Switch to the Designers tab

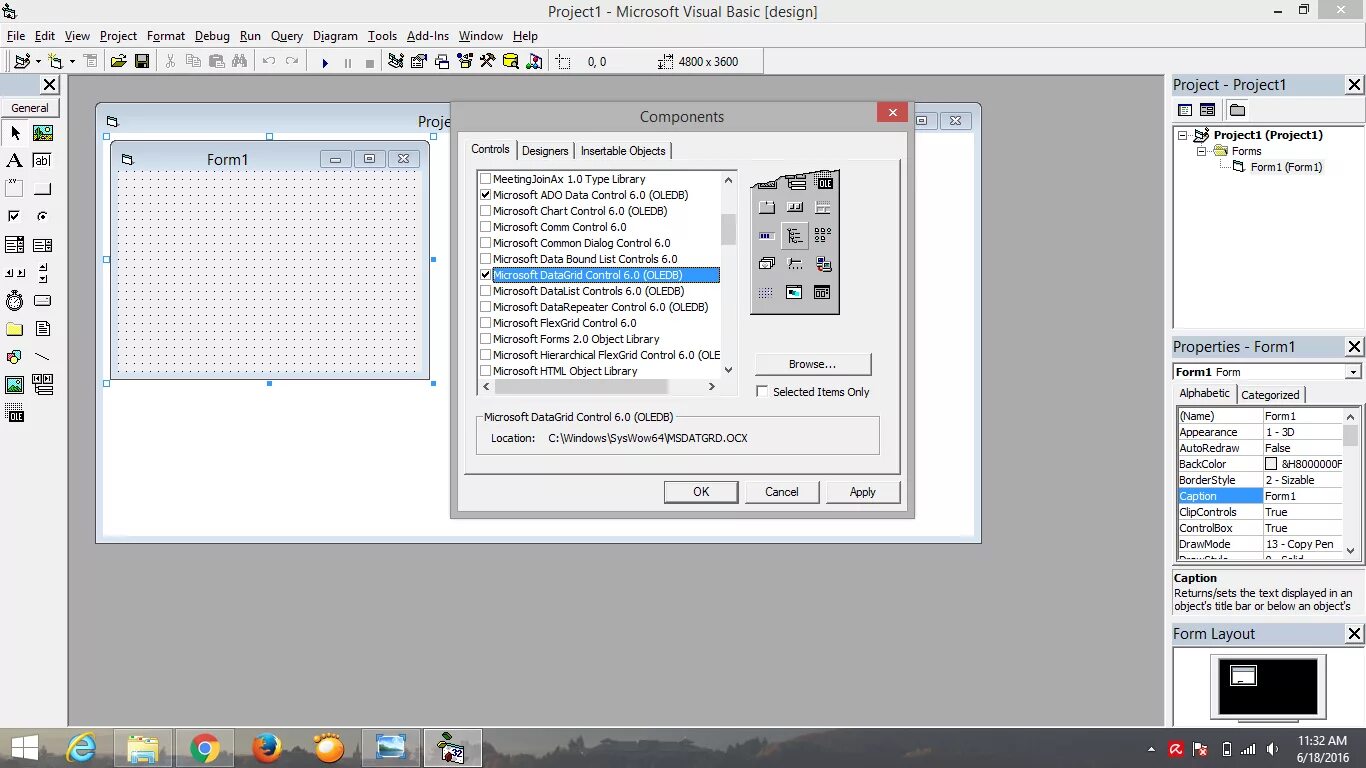(545, 151)
